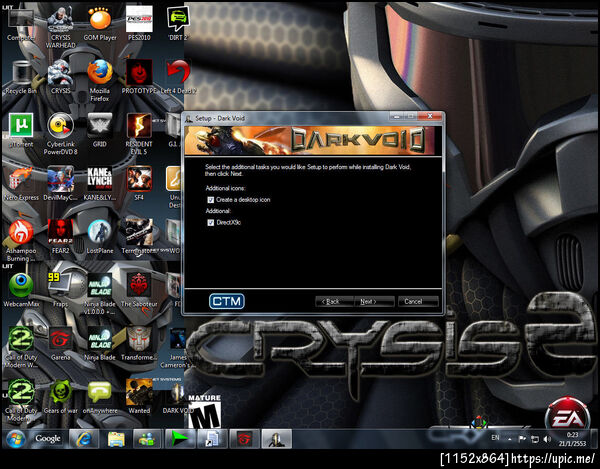Screen dimensions: 600x469
Task: Launch Mozilla Firefox from the desktop
Action: 100,81
